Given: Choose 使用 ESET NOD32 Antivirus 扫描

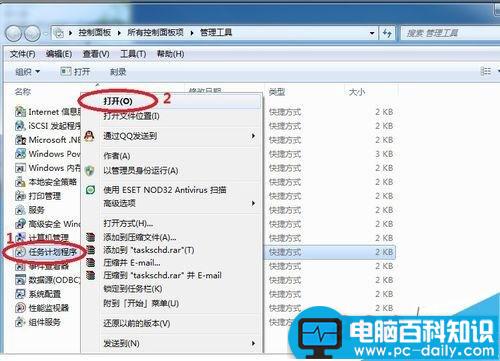Looking at the screenshot, I should (165, 190).
